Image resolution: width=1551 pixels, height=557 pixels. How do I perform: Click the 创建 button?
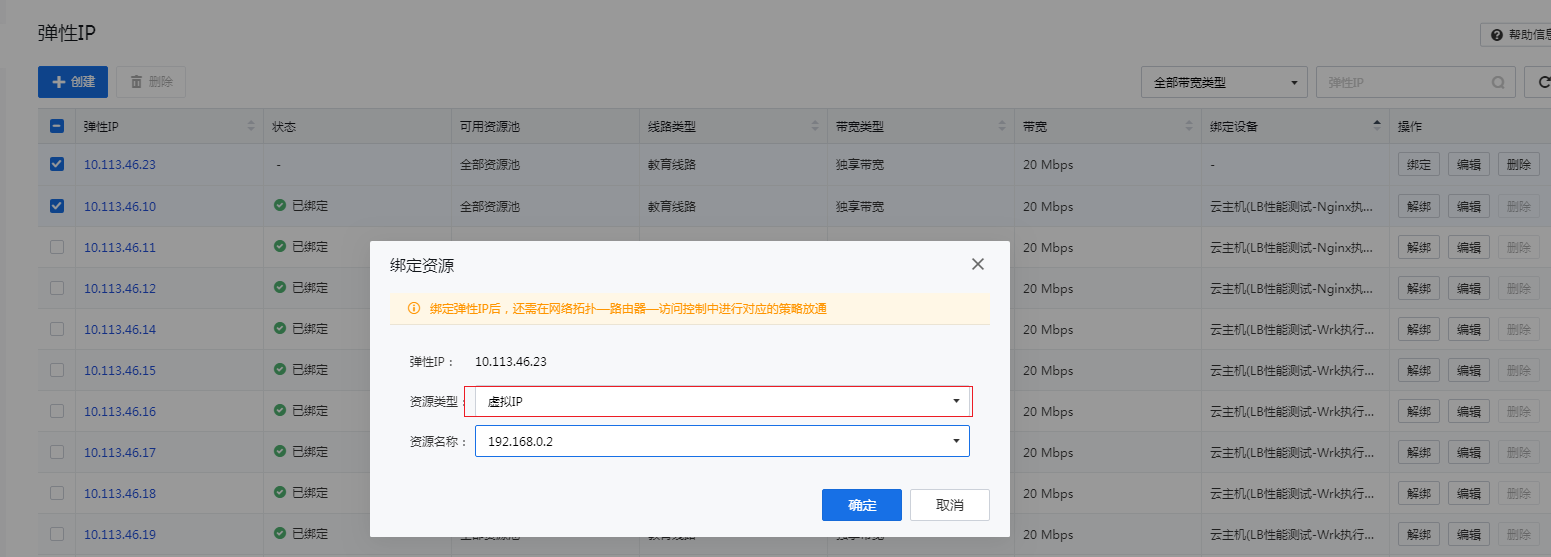(73, 82)
